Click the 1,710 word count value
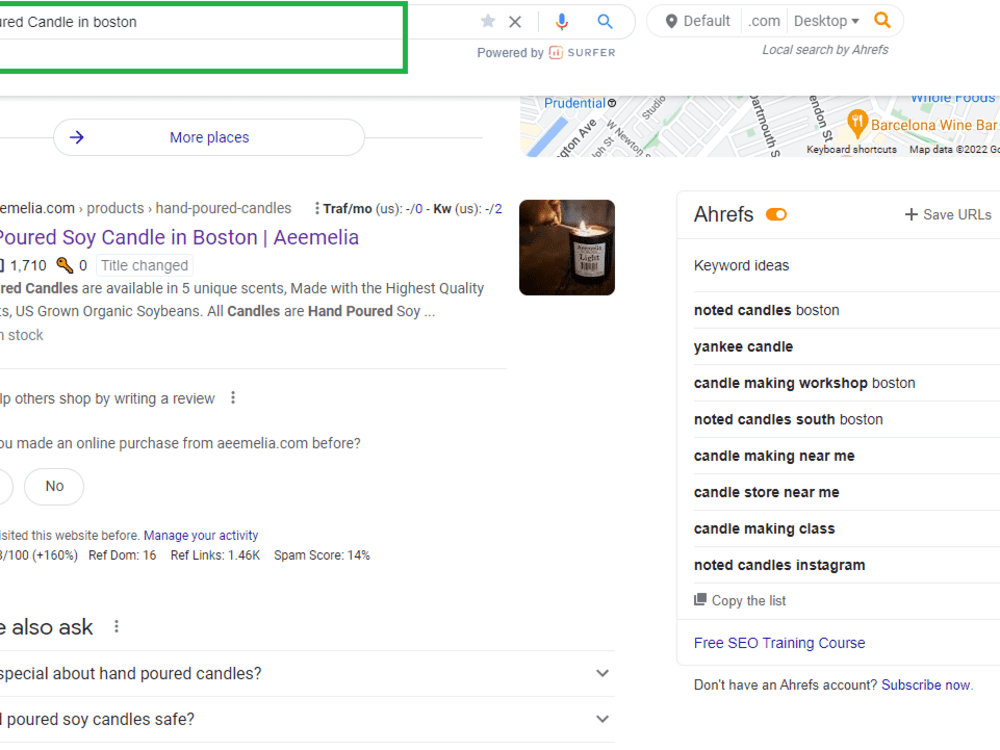The height and width of the screenshot is (750, 1000). pos(28,265)
